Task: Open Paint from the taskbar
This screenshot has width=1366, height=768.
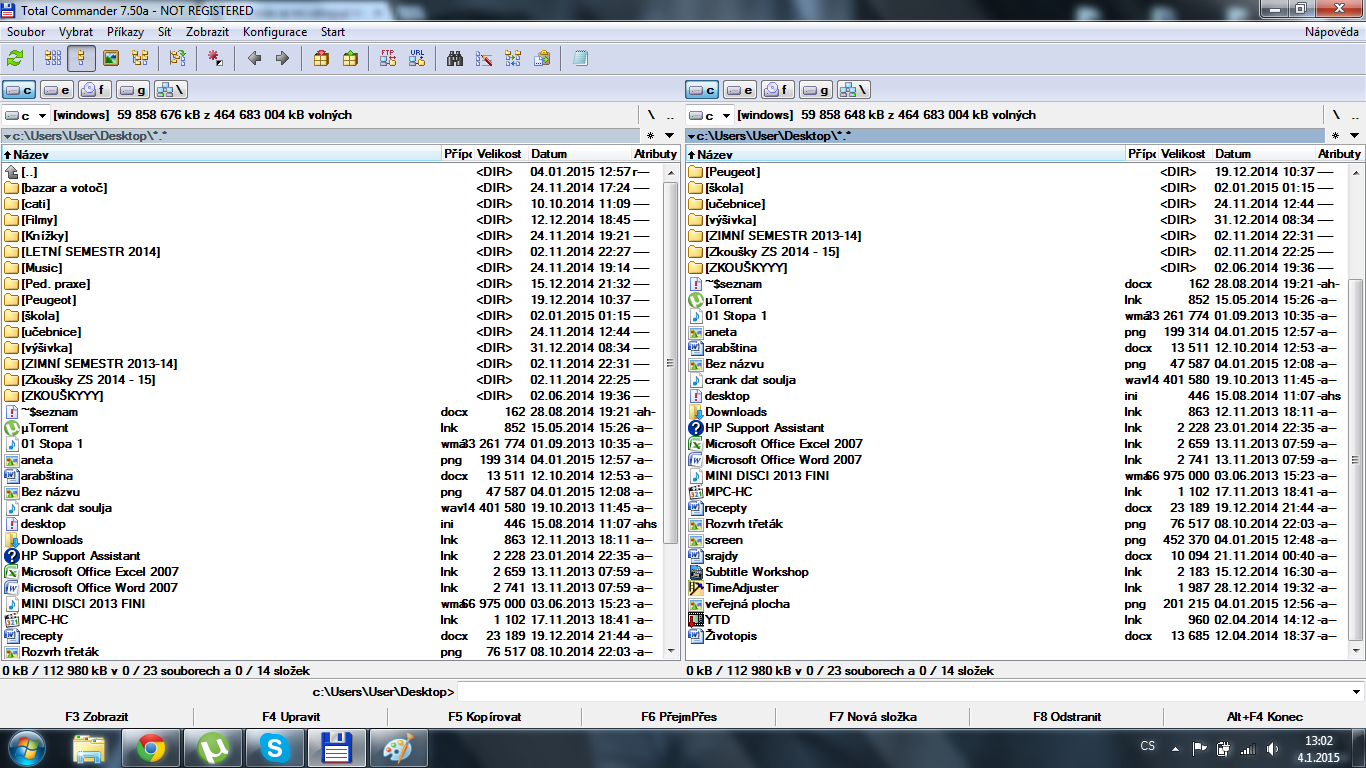Action: coord(398,748)
